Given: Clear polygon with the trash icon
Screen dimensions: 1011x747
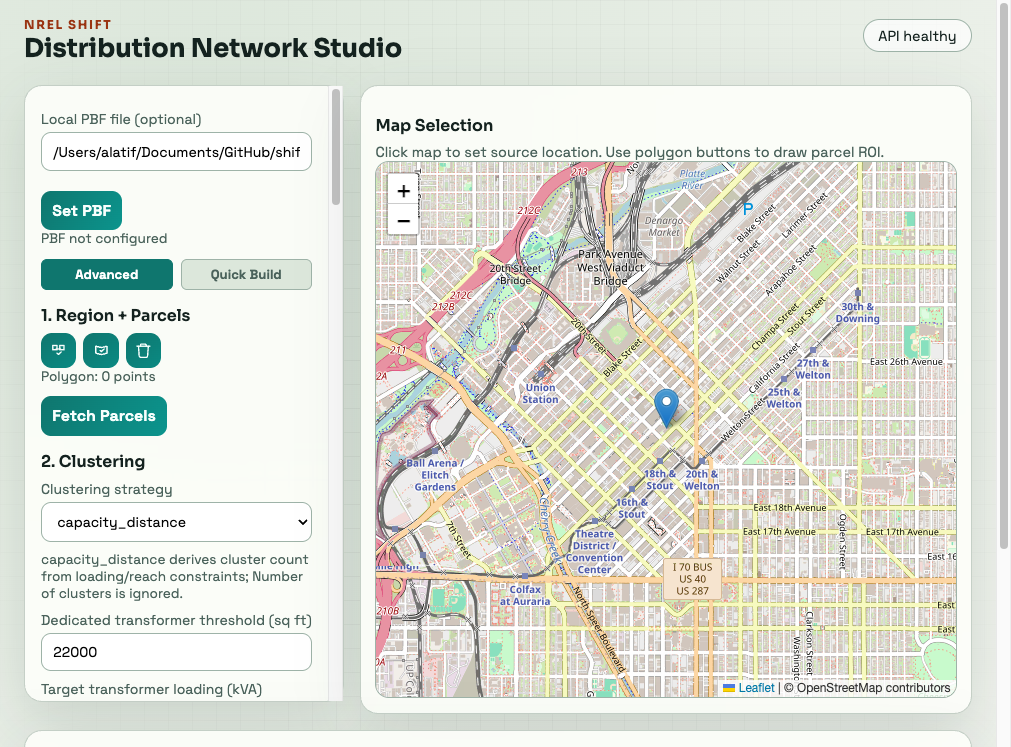Looking at the screenshot, I should (143, 350).
